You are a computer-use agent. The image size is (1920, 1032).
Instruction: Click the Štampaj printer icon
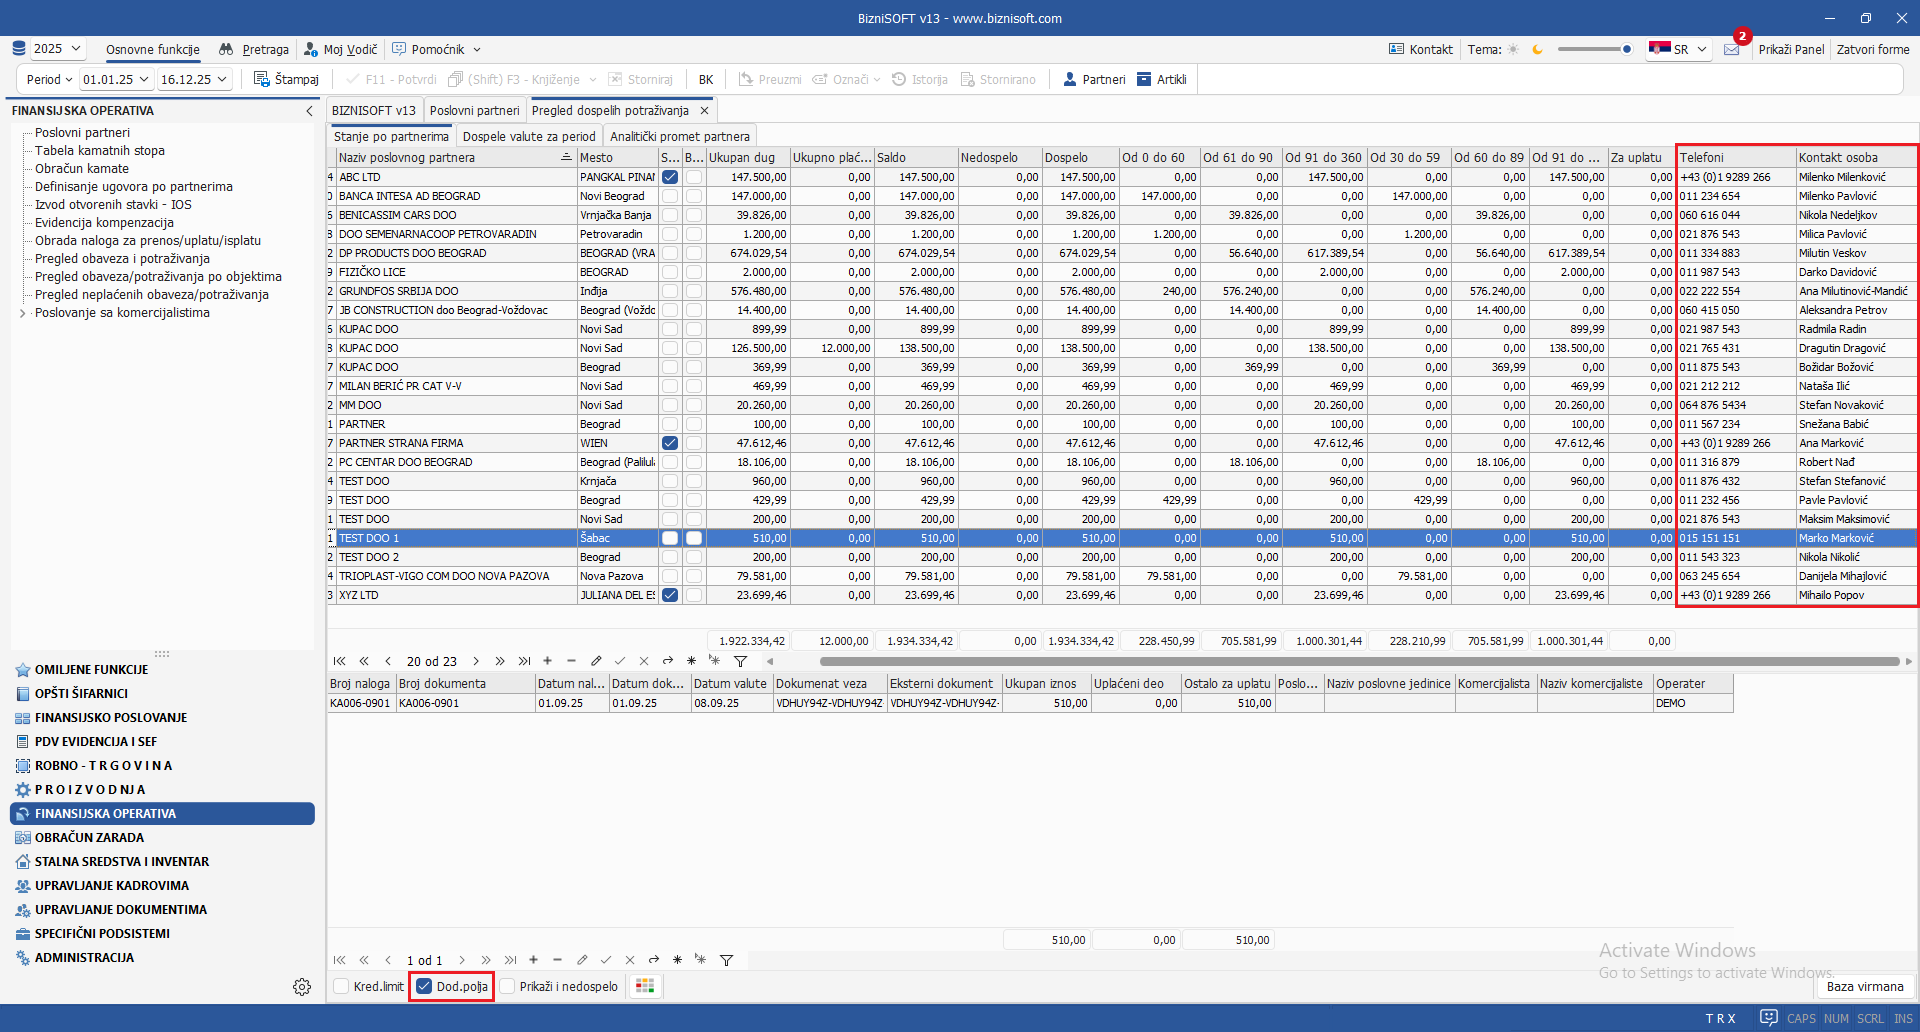point(262,79)
